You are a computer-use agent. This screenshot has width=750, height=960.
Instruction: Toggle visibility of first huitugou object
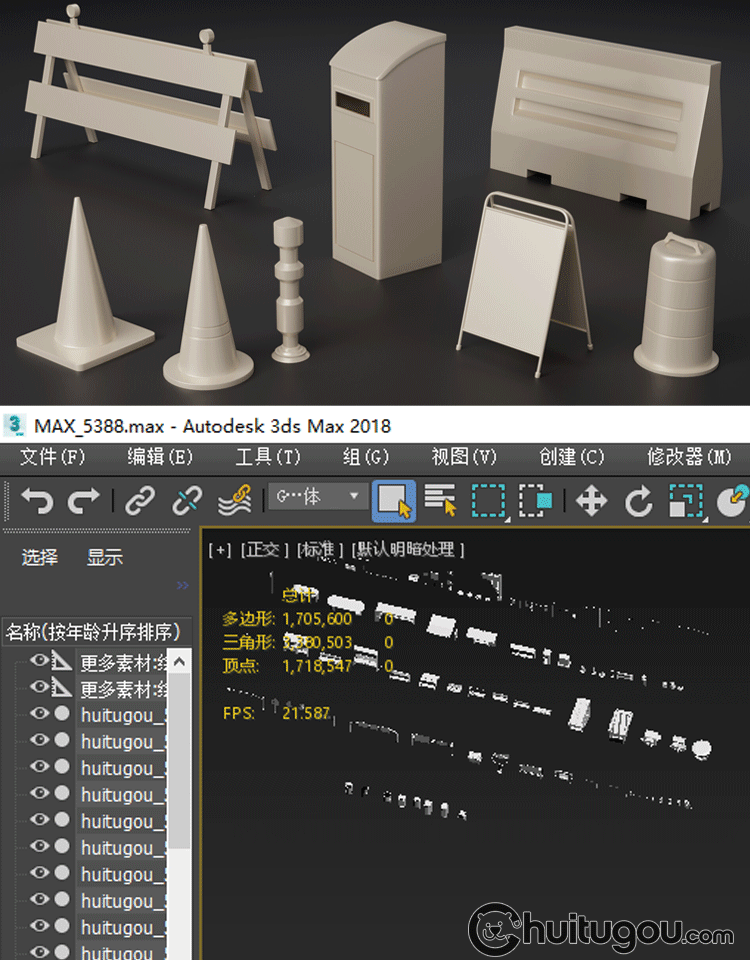pyautogui.click(x=39, y=714)
